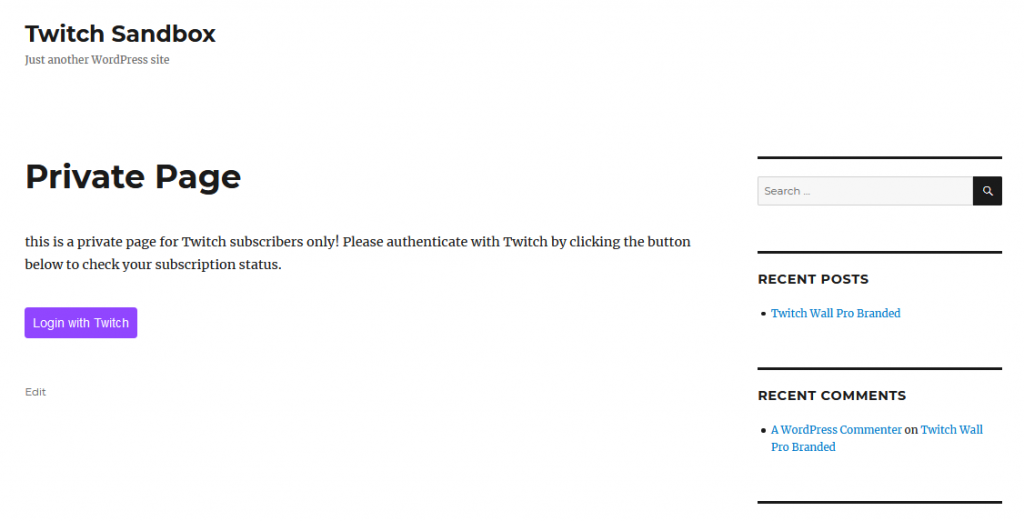The image size is (1024, 521).
Task: Click the divider line above Recent Comments
Action: [880, 368]
